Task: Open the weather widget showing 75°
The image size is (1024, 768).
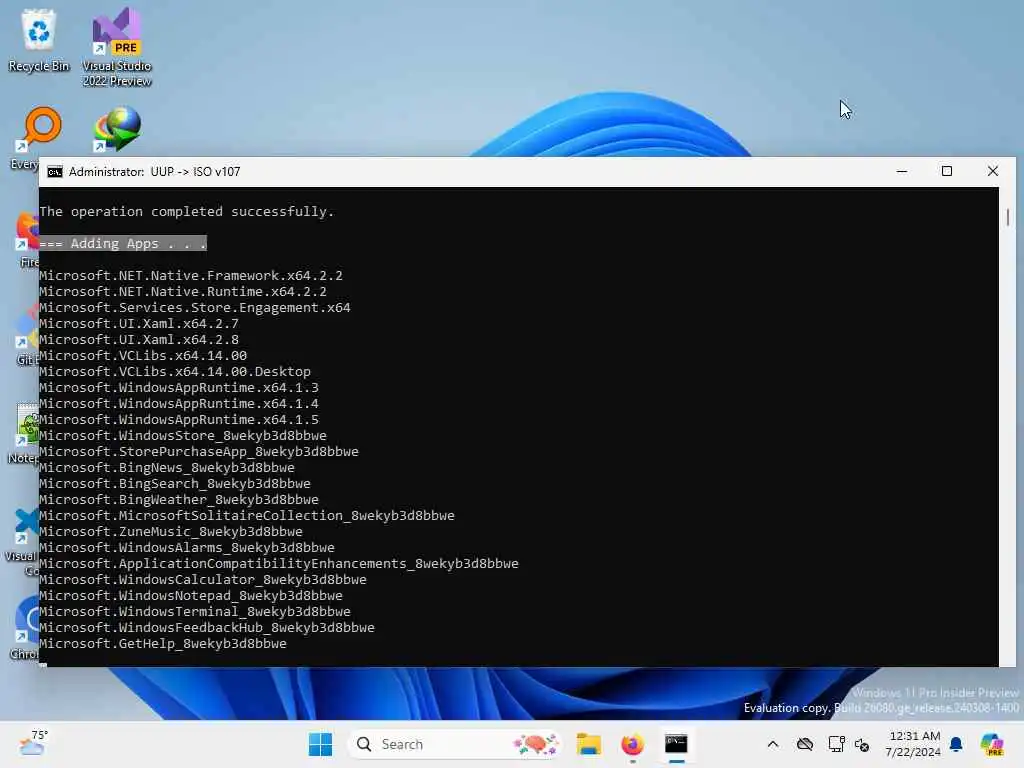Action: 33,743
